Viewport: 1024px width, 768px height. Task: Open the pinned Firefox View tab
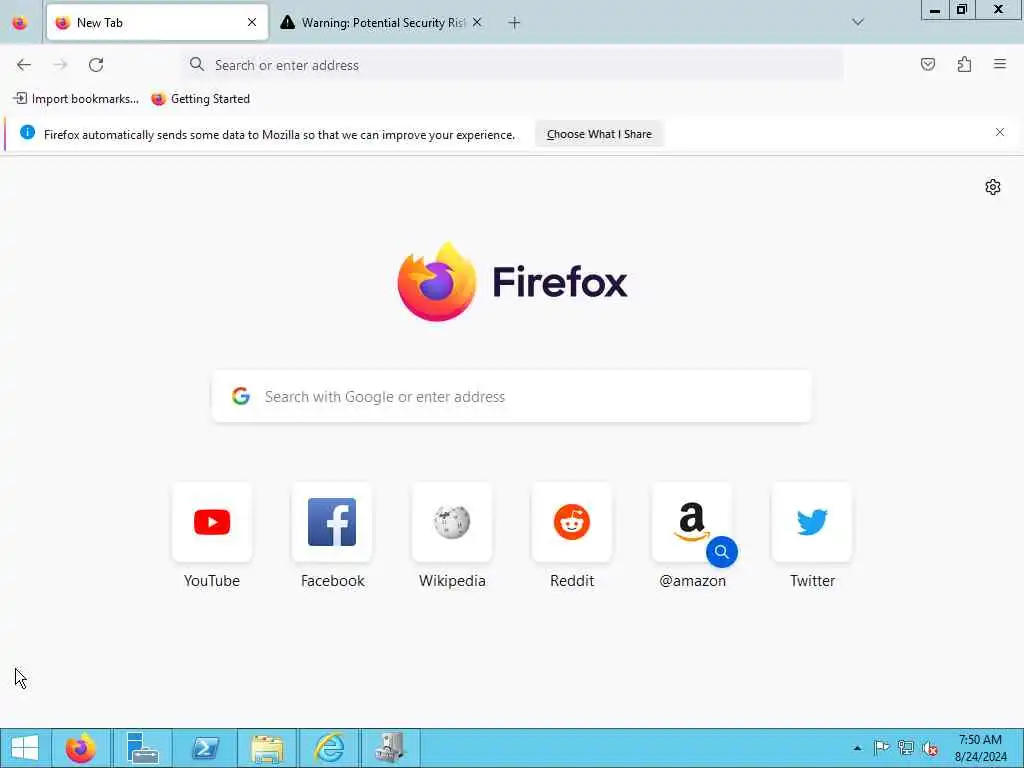(20, 23)
